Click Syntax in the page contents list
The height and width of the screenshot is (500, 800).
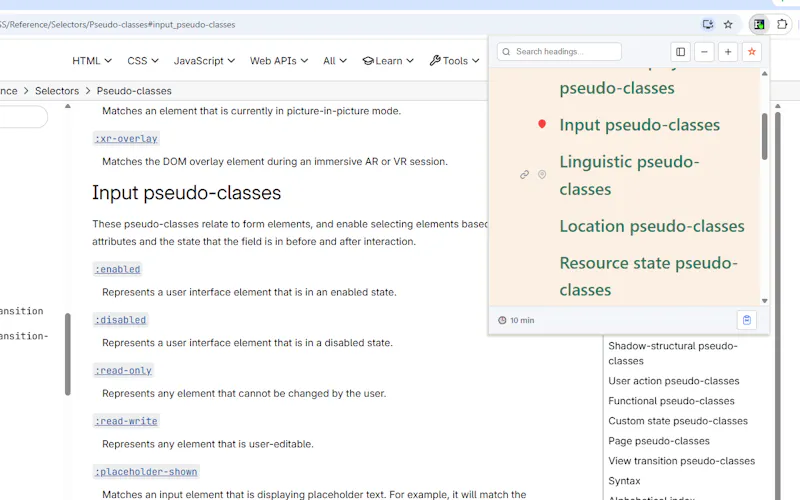tap(624, 481)
